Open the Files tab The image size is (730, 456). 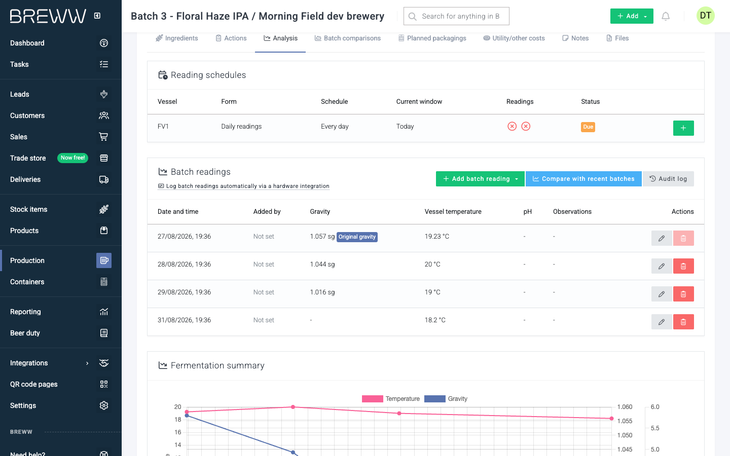[x=617, y=38]
